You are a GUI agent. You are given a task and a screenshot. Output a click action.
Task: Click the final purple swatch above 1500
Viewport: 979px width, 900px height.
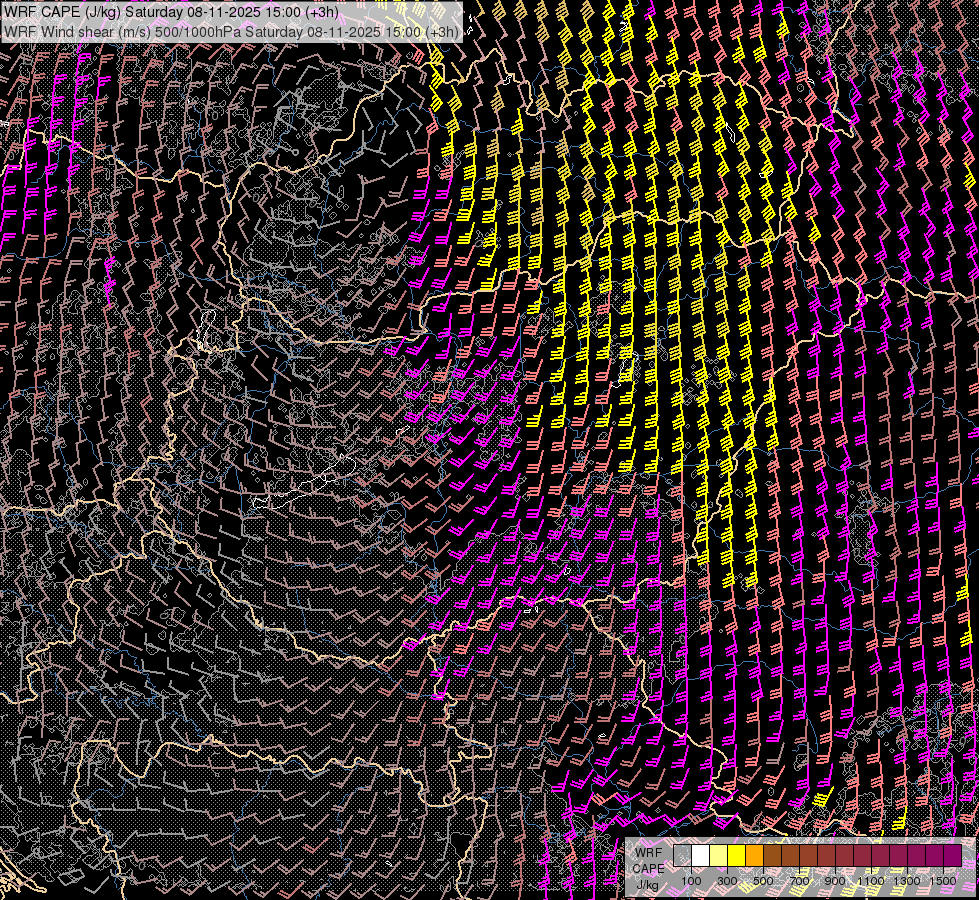click(x=953, y=855)
